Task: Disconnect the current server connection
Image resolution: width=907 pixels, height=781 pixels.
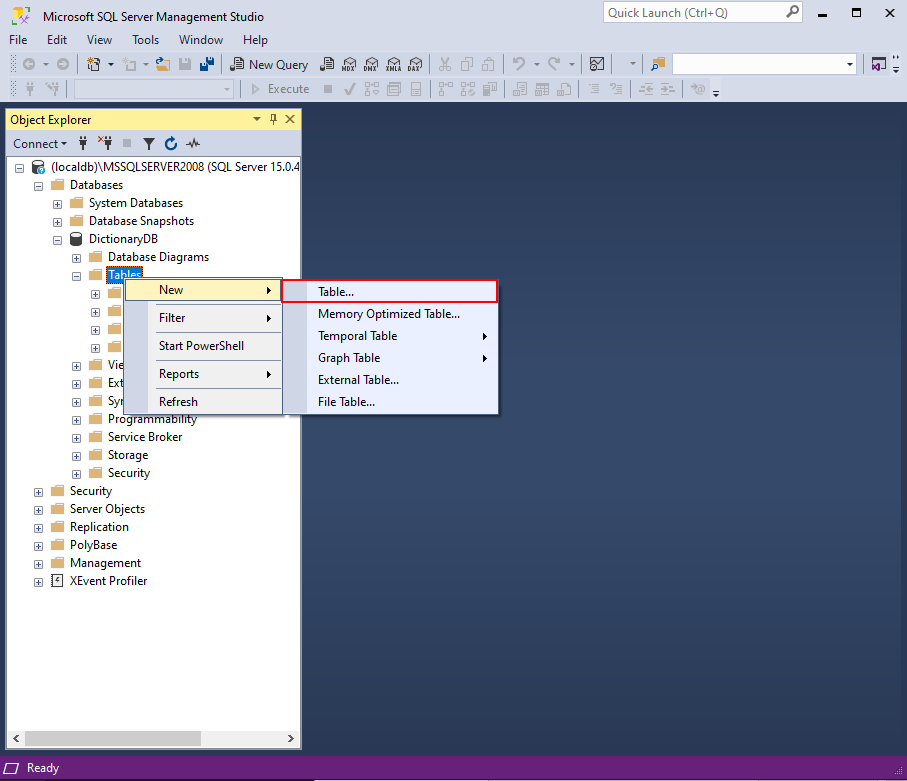Action: click(x=105, y=143)
